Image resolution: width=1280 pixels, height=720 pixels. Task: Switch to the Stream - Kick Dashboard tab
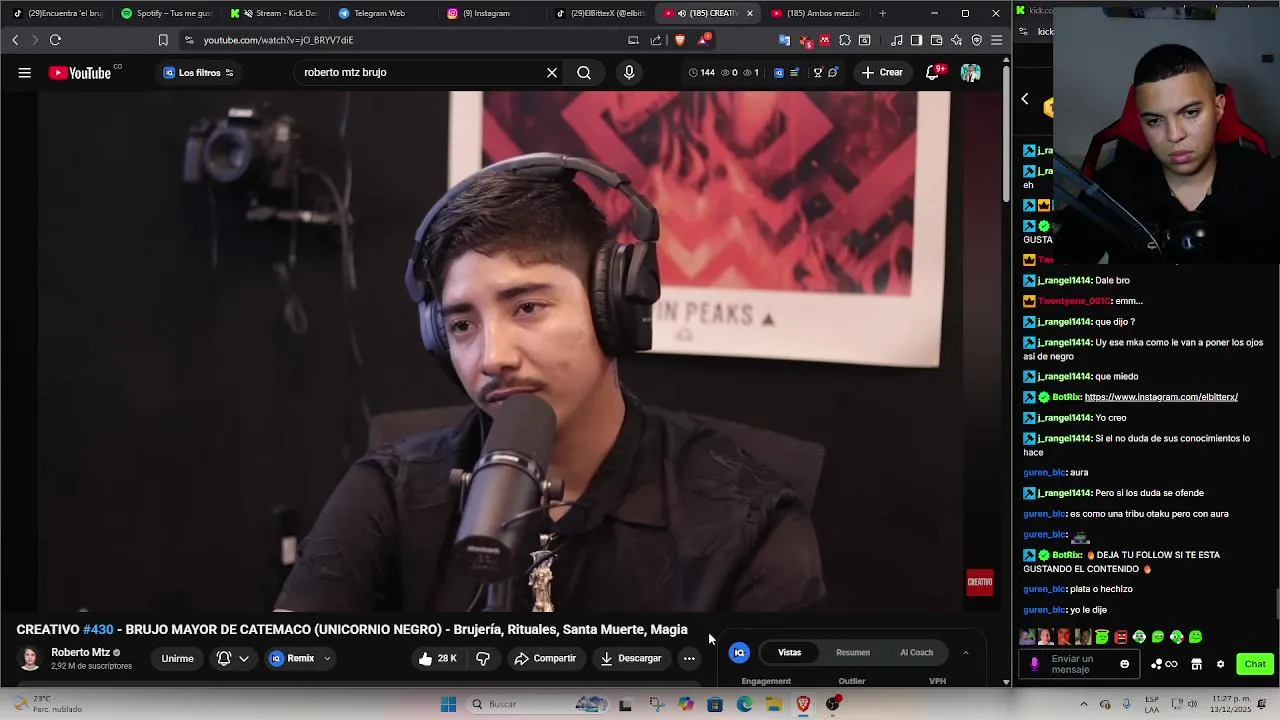[275, 13]
